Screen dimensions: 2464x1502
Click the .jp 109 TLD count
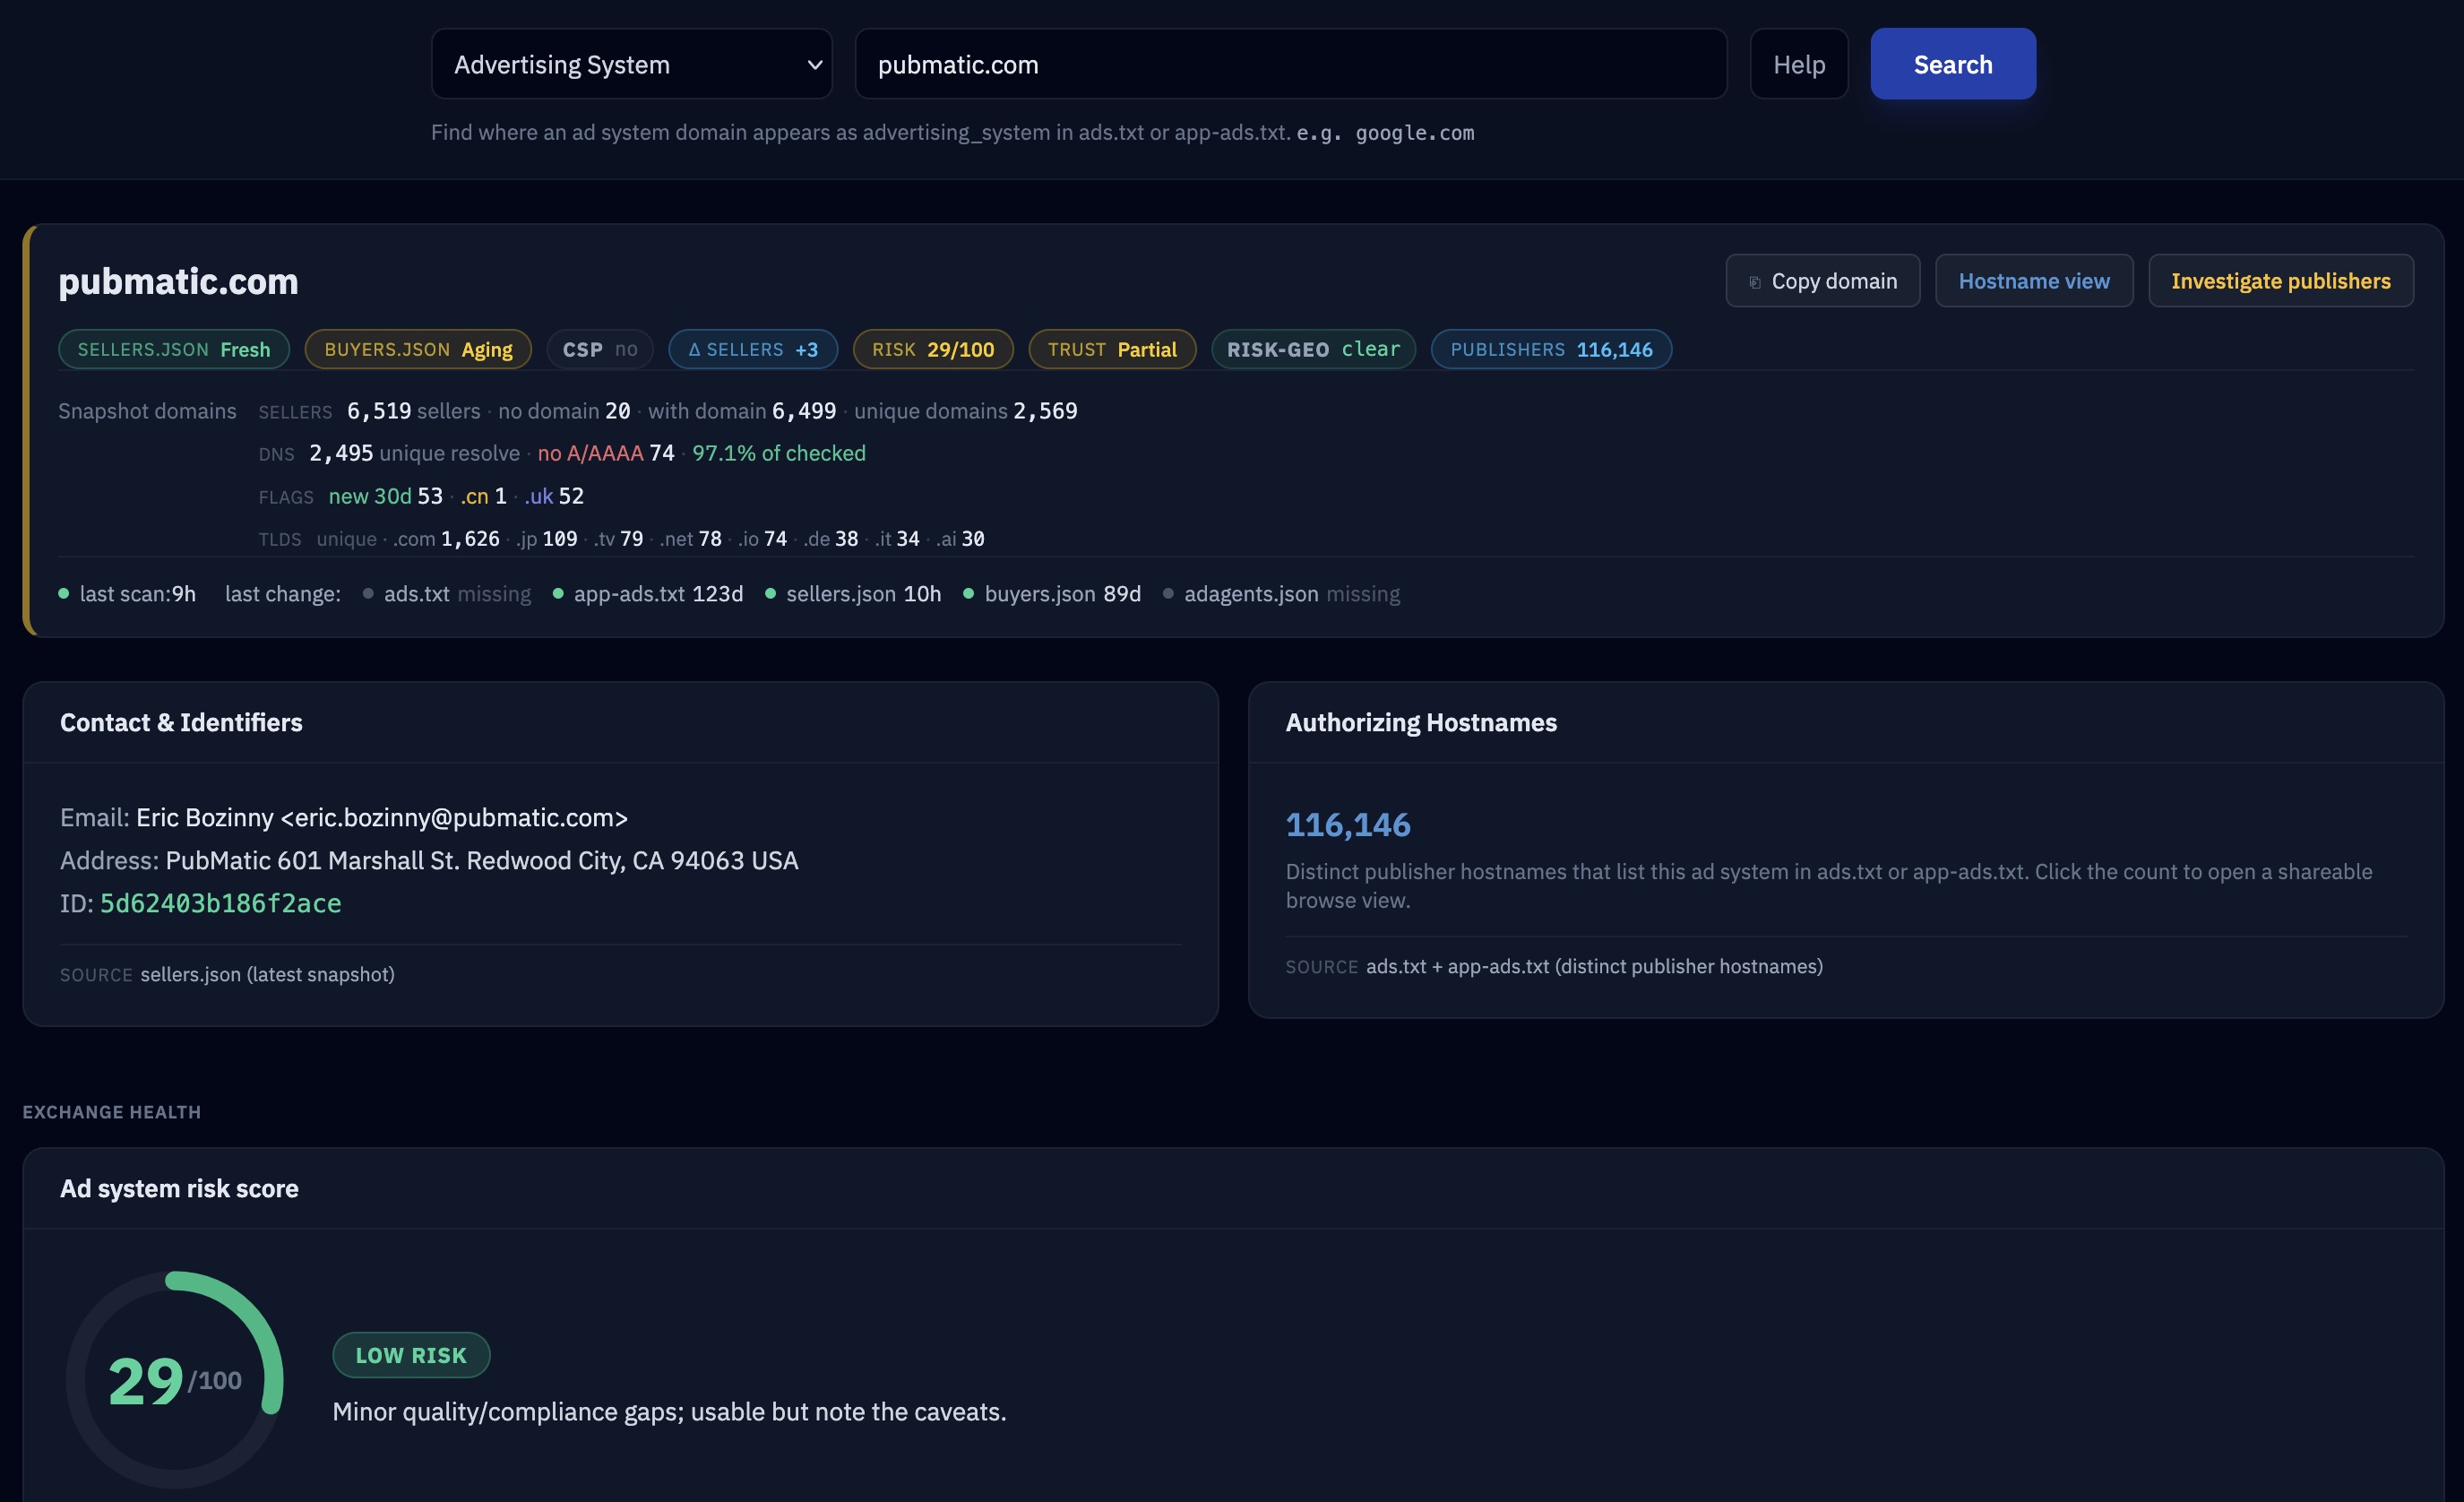click(x=547, y=539)
